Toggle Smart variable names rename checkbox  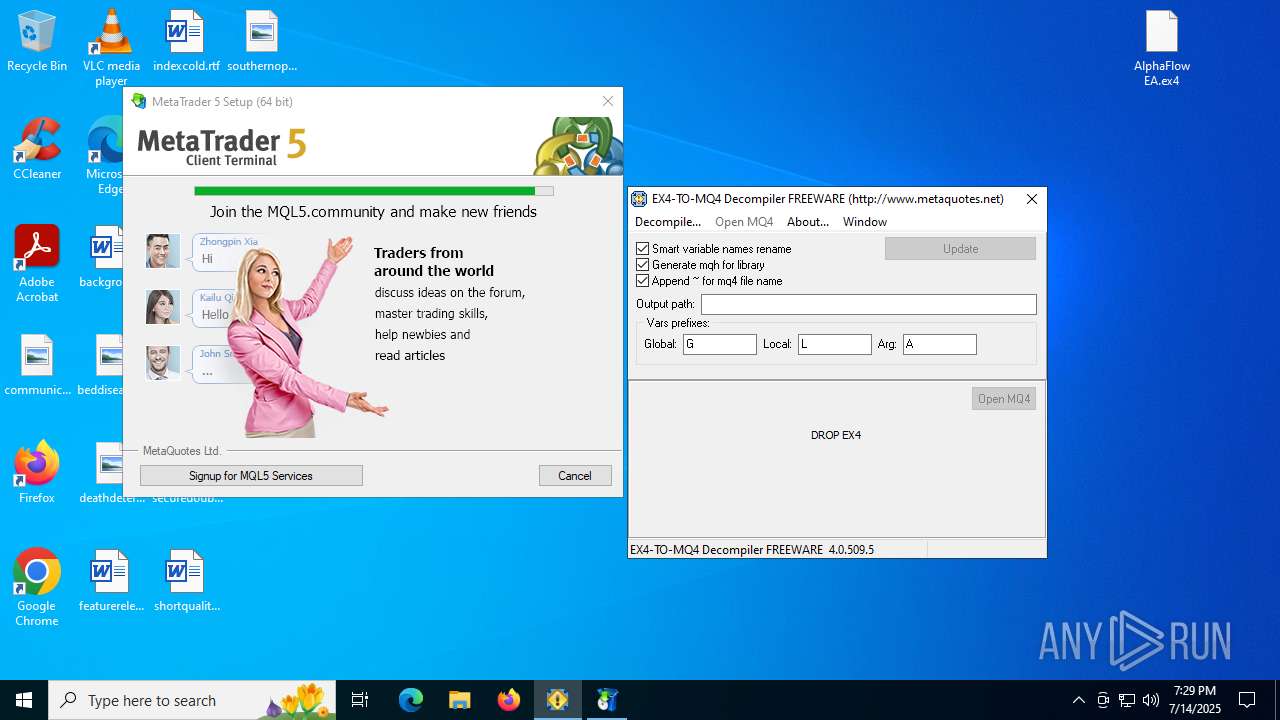click(643, 248)
